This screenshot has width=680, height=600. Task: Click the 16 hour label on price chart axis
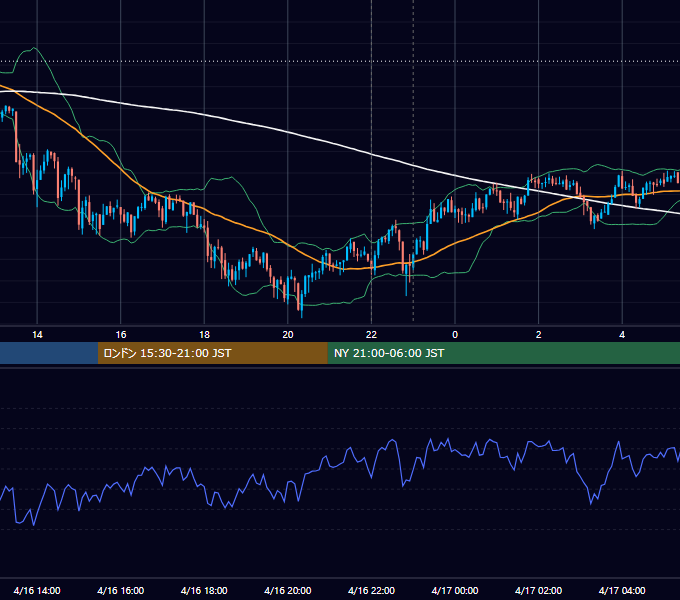(x=121, y=335)
